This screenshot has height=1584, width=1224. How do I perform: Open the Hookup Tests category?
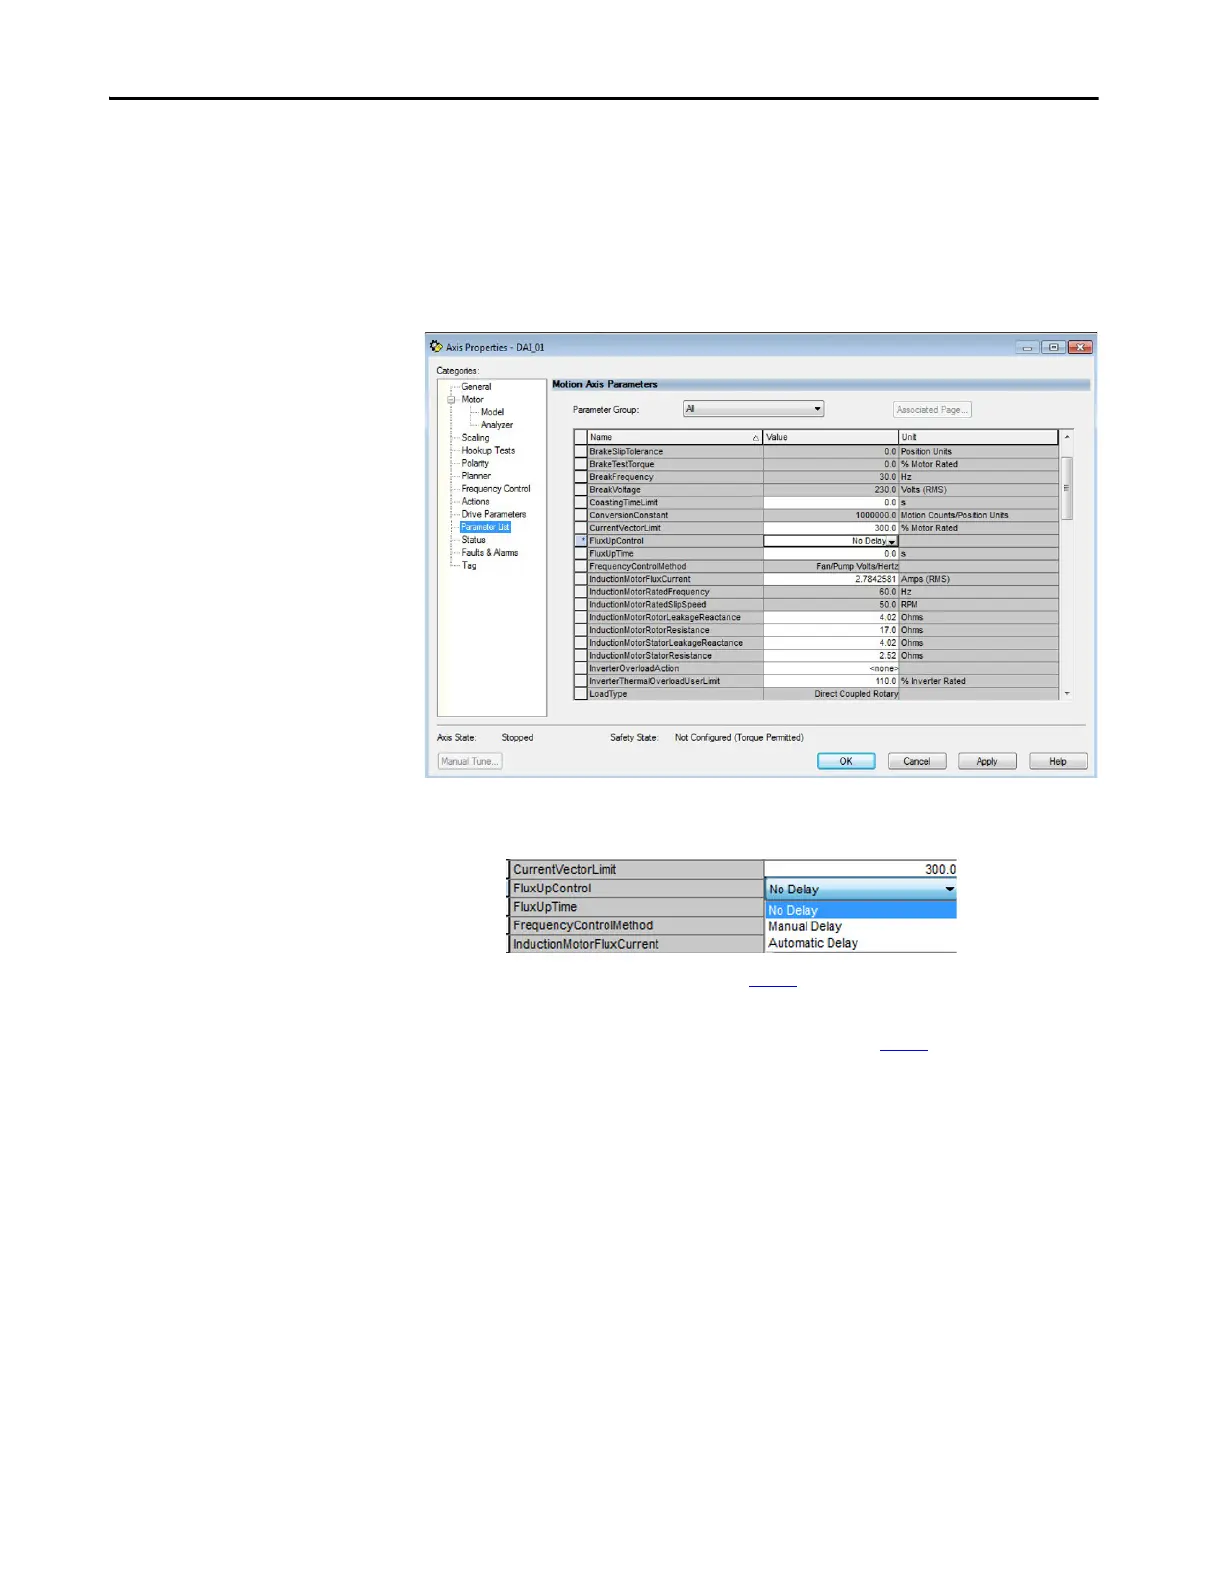488,450
